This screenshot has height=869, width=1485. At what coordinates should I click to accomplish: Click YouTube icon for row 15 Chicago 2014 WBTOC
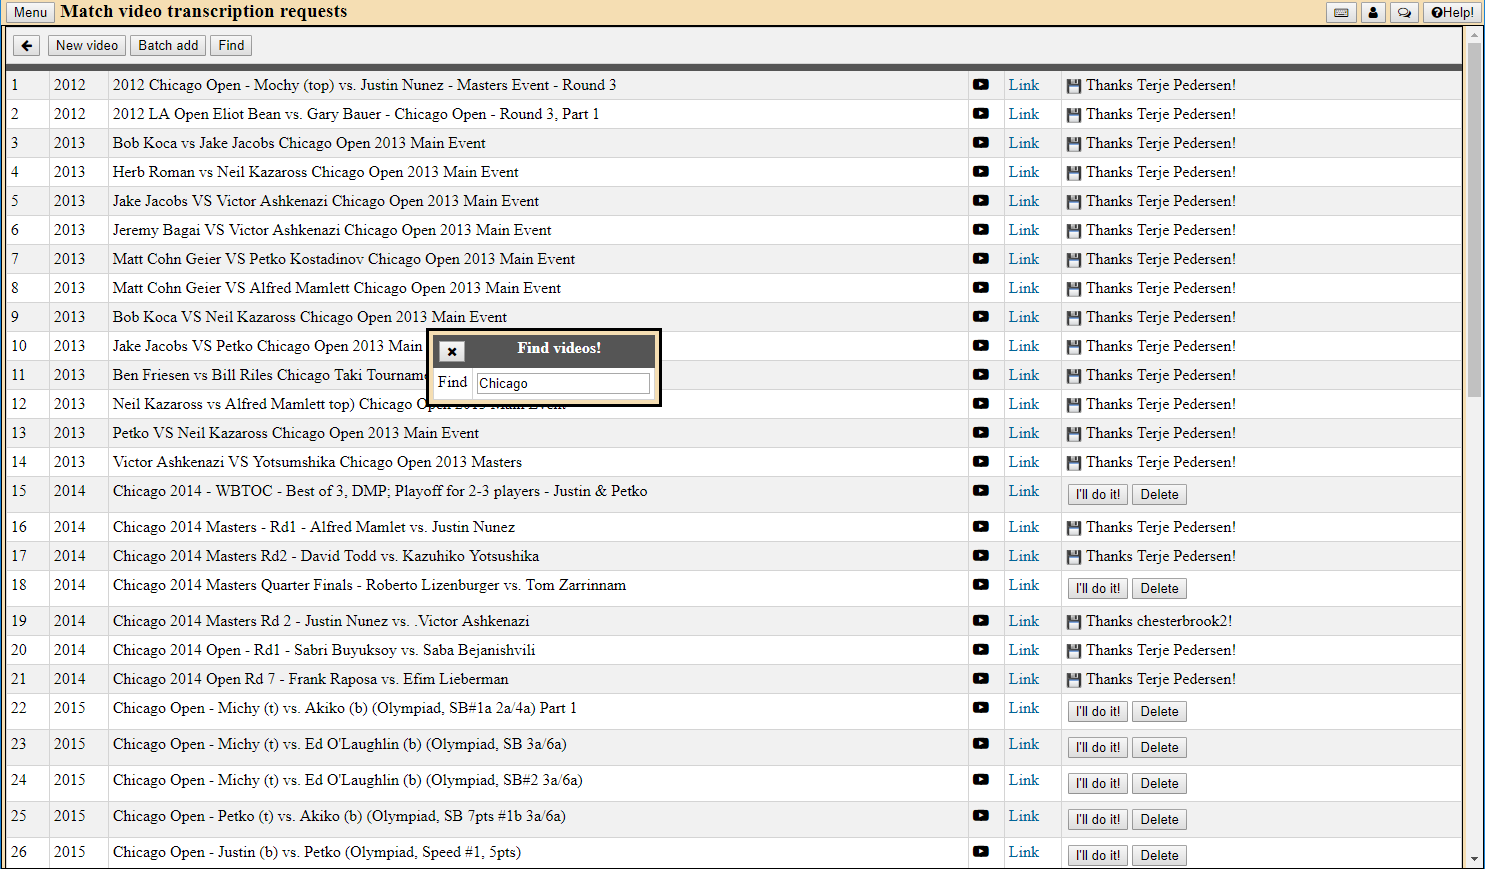981,491
